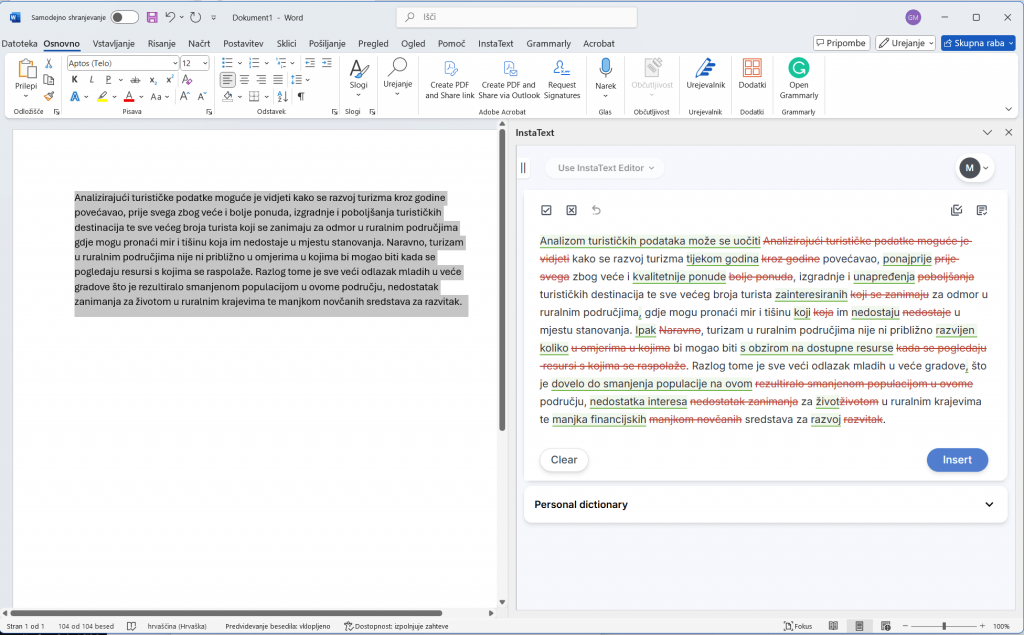The width and height of the screenshot is (1024, 635).
Task: Open the Vstavljanje ribbon tab
Action: click(x=113, y=44)
